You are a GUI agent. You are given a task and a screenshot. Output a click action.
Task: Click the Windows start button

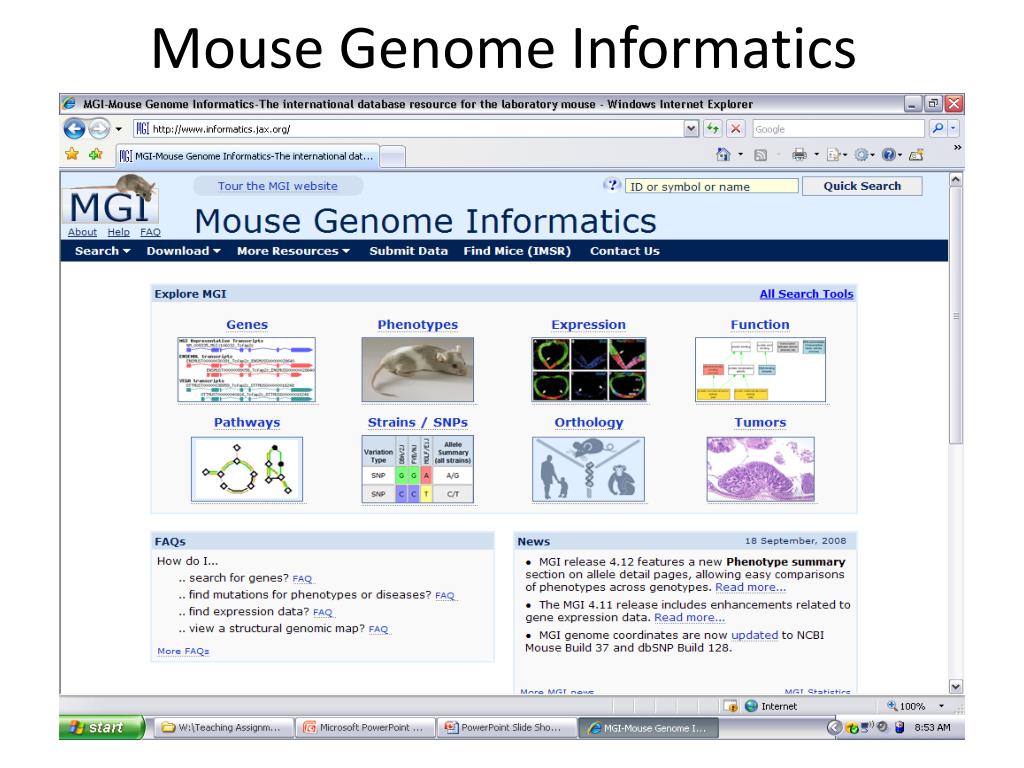(102, 727)
